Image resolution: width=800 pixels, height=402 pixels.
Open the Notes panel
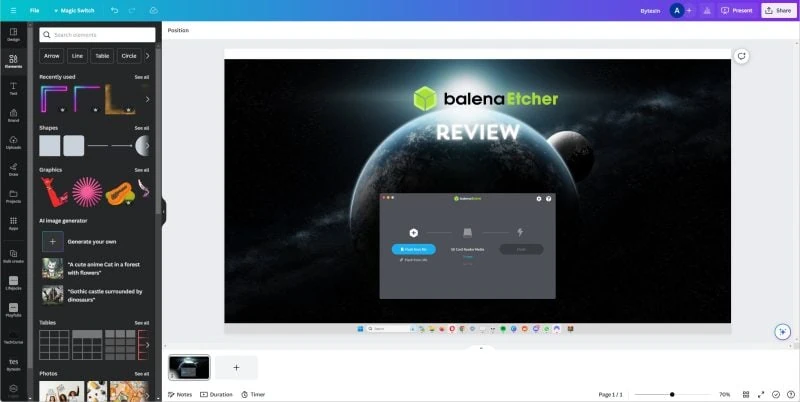click(180, 394)
